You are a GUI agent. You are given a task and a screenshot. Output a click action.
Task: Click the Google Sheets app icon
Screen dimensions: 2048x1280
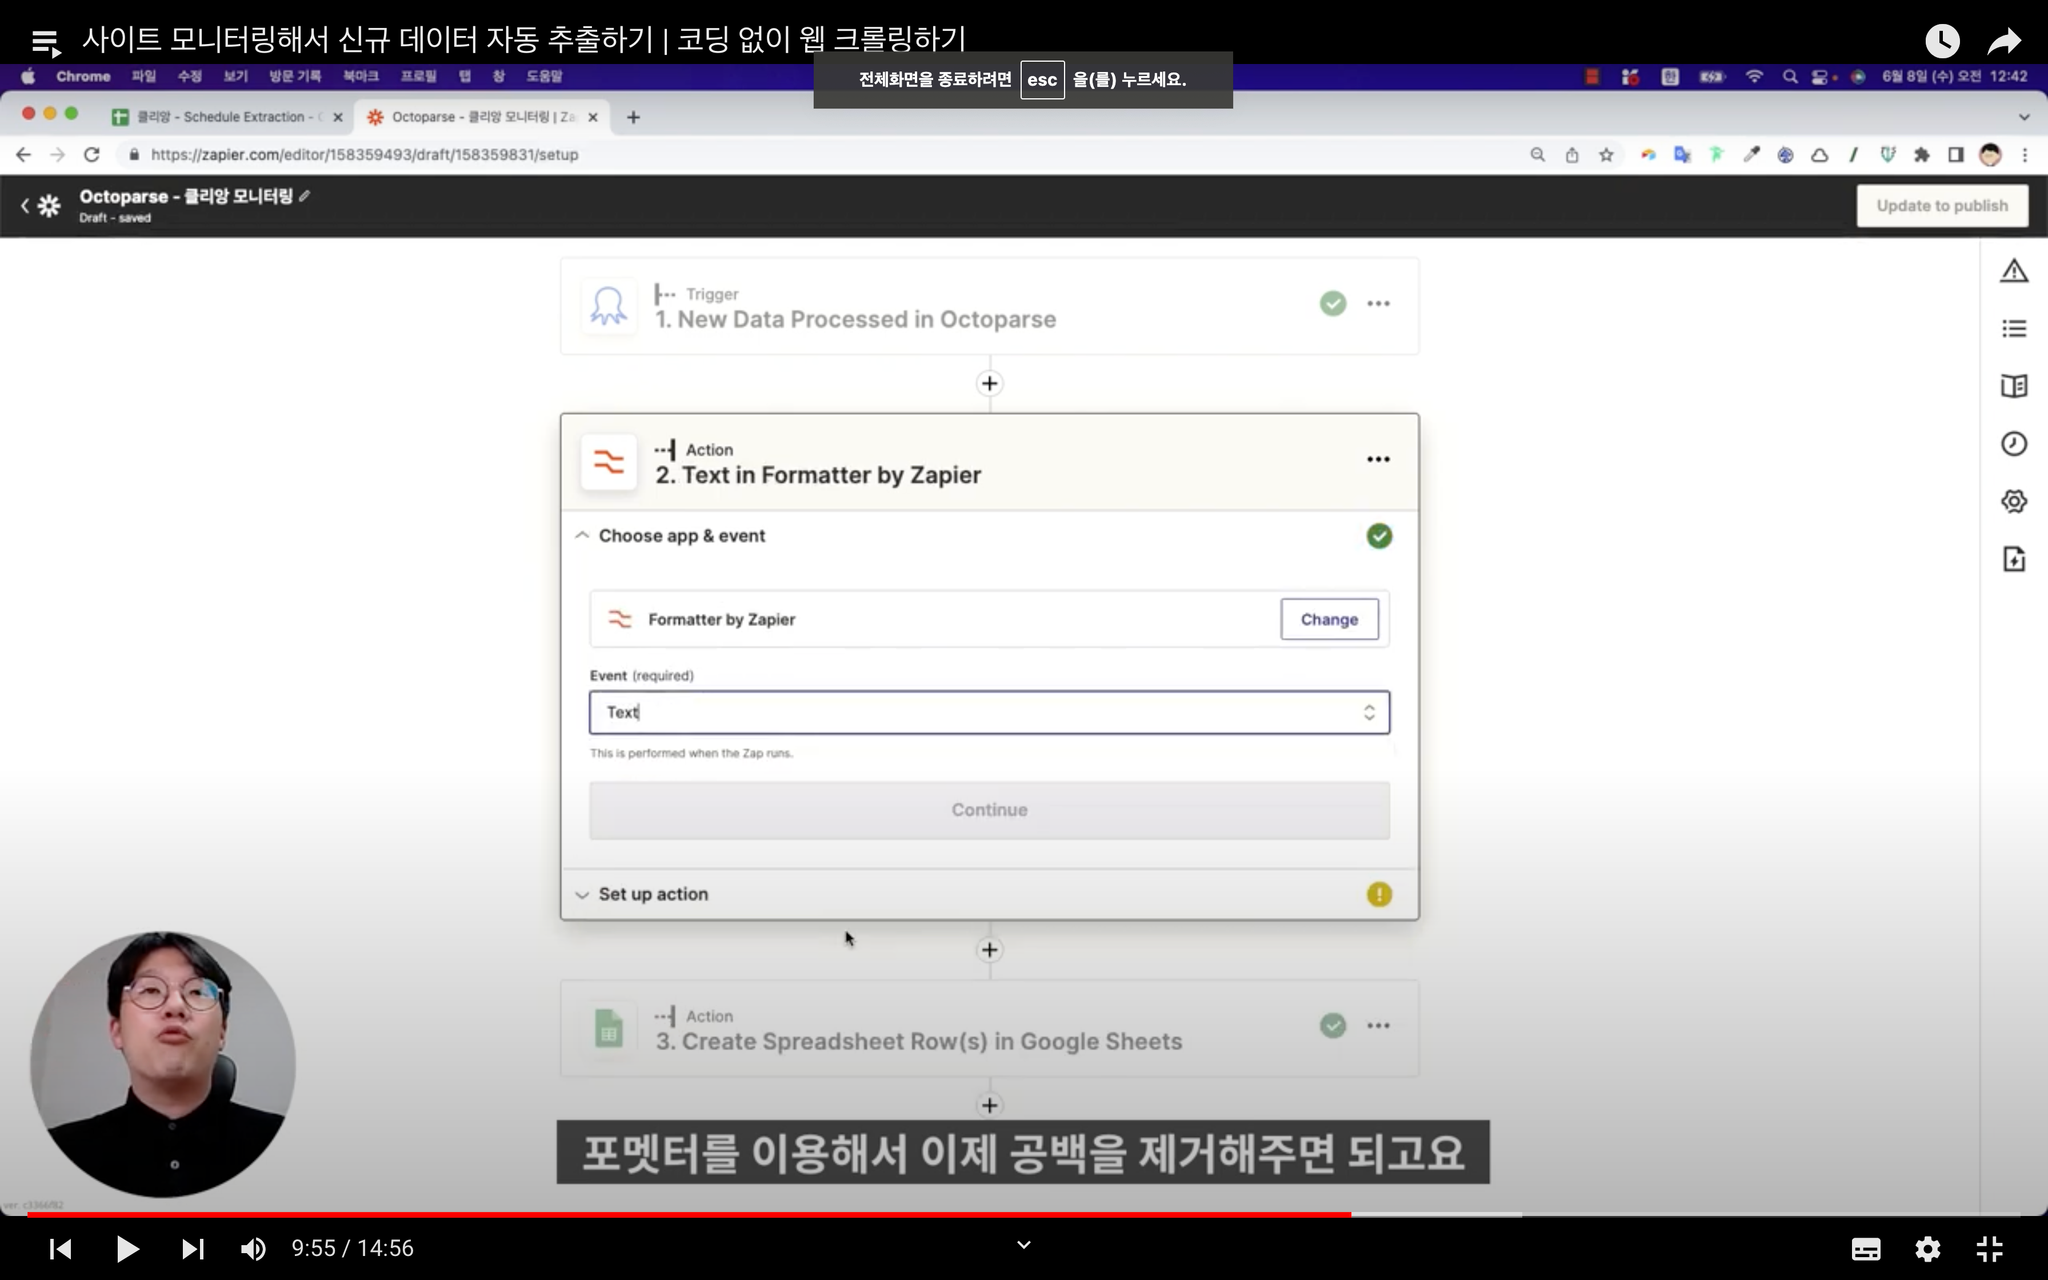click(x=609, y=1028)
